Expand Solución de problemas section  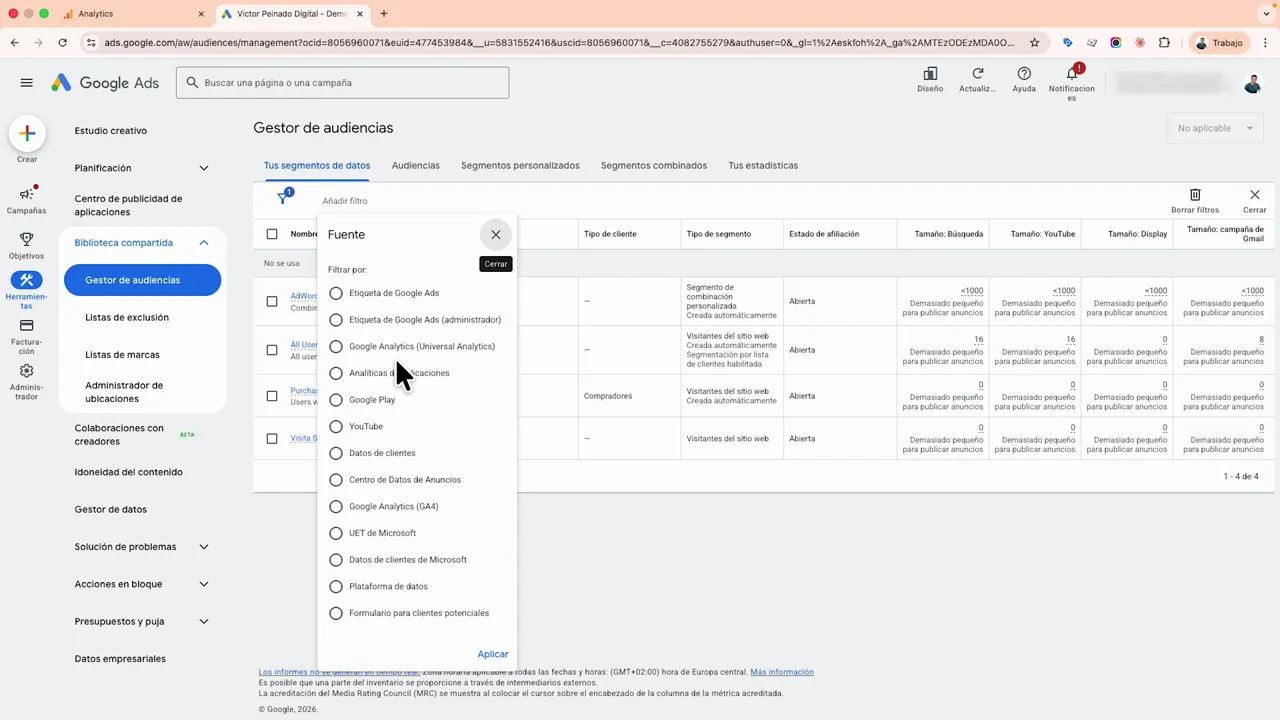click(x=204, y=547)
